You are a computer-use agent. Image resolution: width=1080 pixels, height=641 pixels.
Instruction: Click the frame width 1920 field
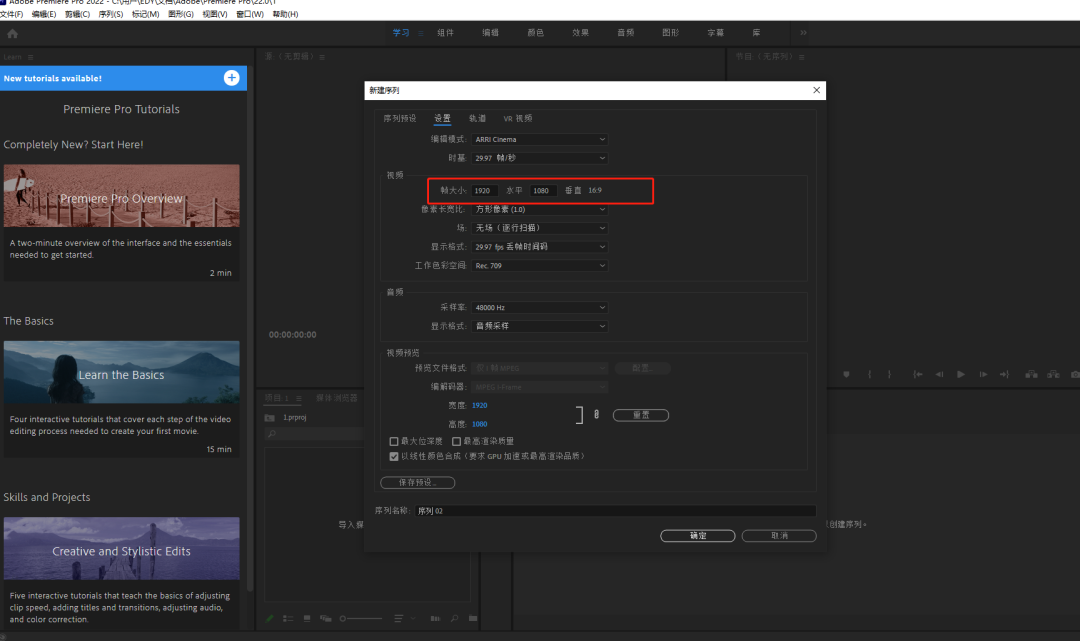pos(484,191)
